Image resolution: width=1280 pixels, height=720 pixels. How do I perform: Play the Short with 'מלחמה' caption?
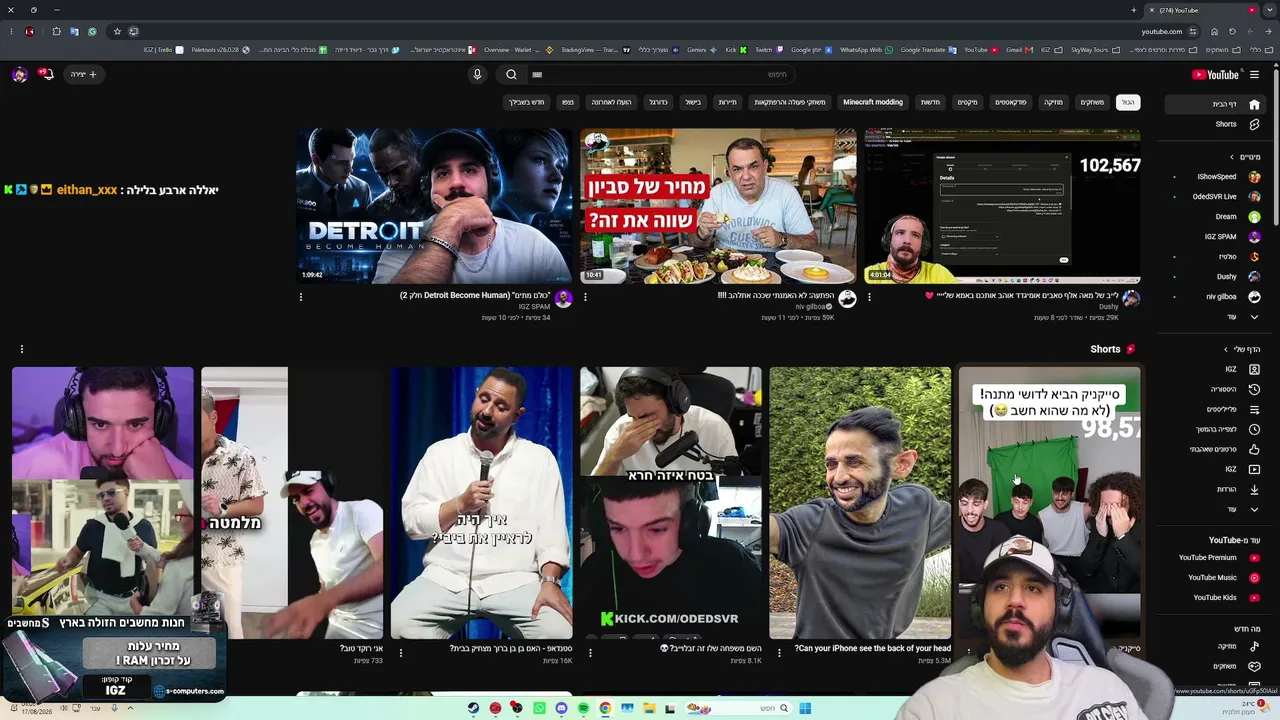pos(292,502)
